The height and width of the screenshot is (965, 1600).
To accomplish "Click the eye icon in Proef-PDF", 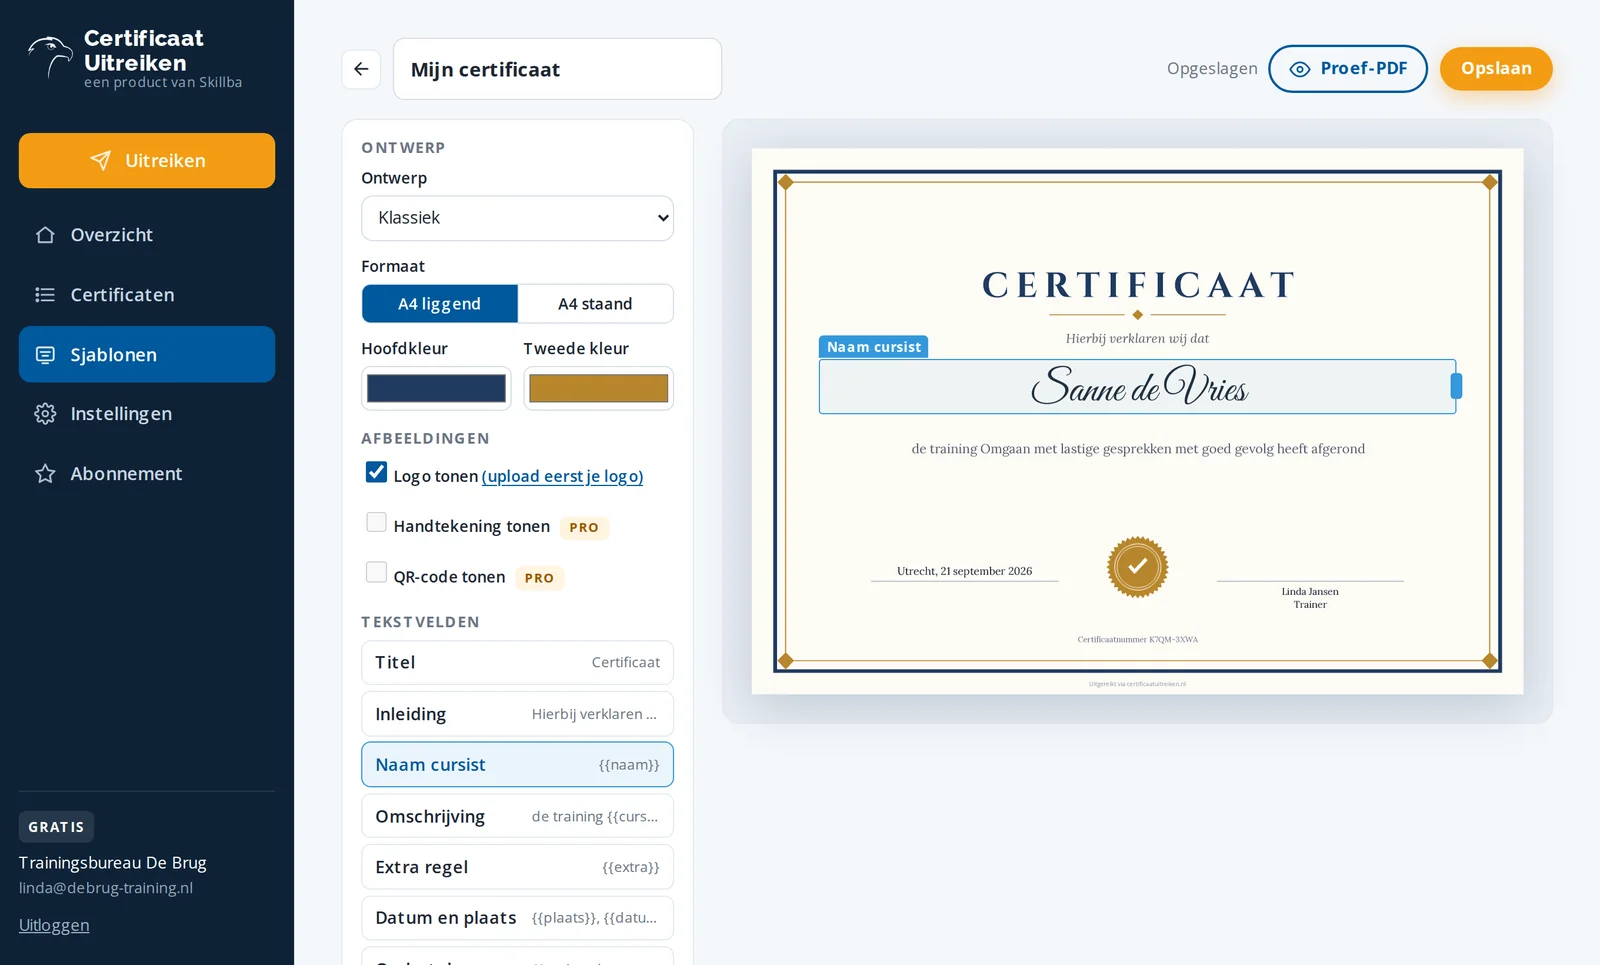I will click(x=1299, y=69).
